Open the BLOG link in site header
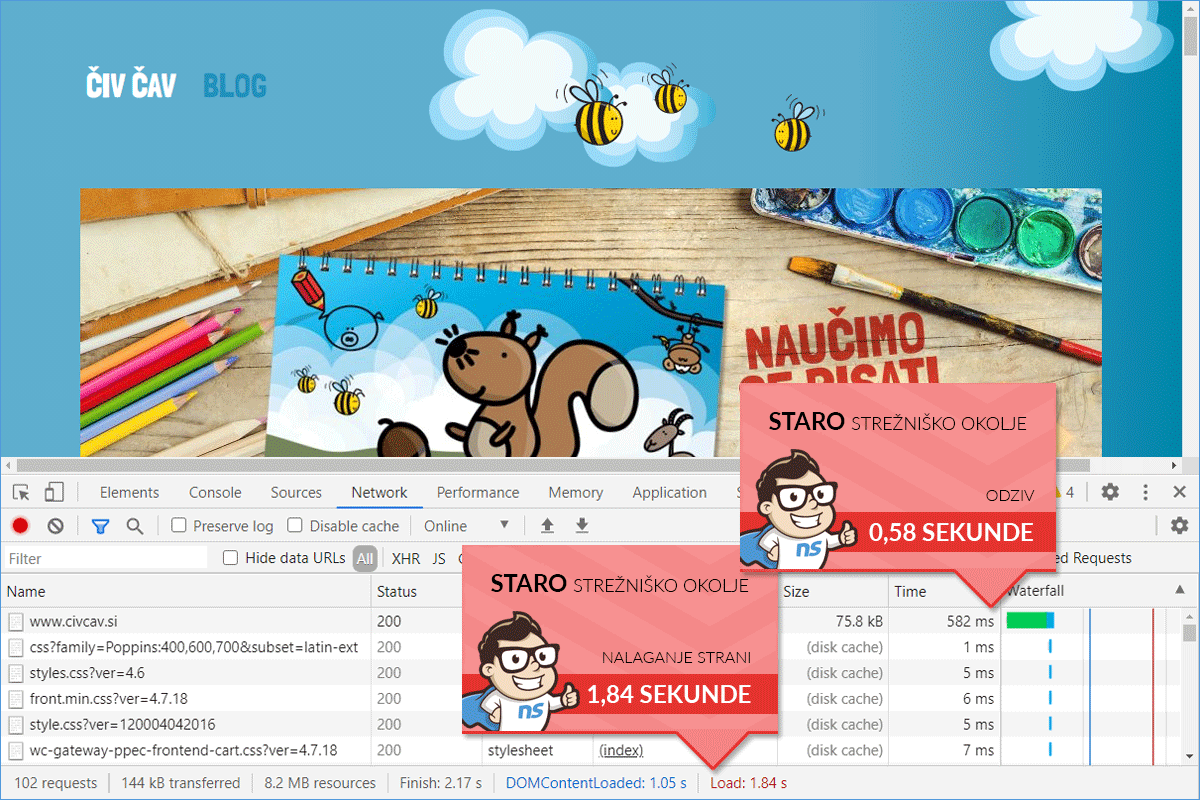The image size is (1200, 800). coord(235,86)
